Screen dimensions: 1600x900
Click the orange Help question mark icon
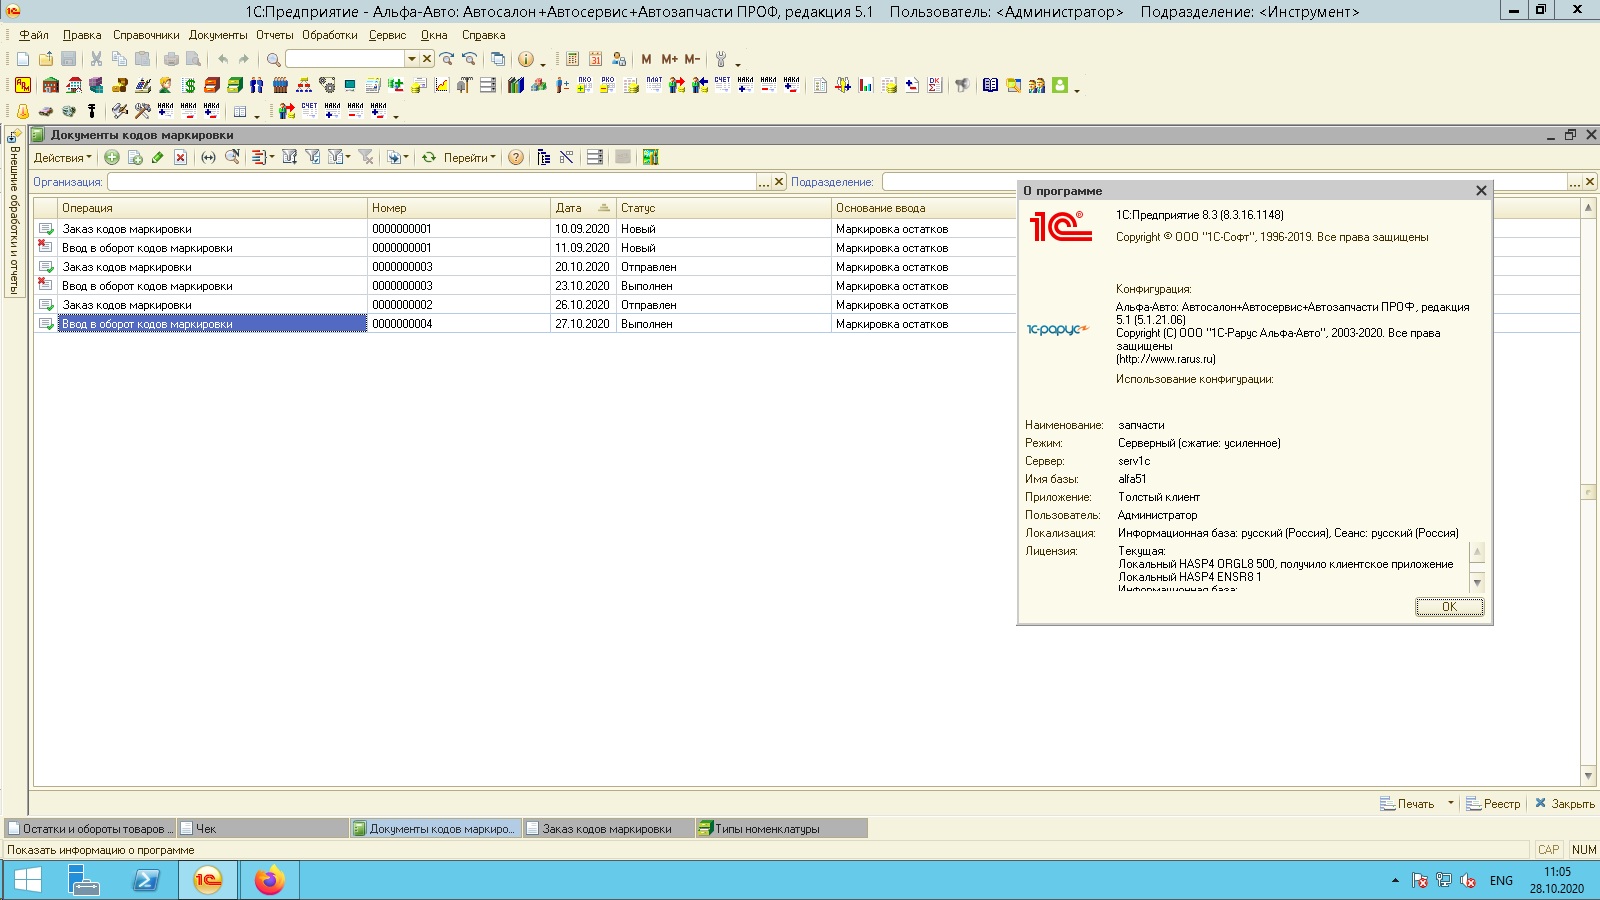click(x=516, y=157)
